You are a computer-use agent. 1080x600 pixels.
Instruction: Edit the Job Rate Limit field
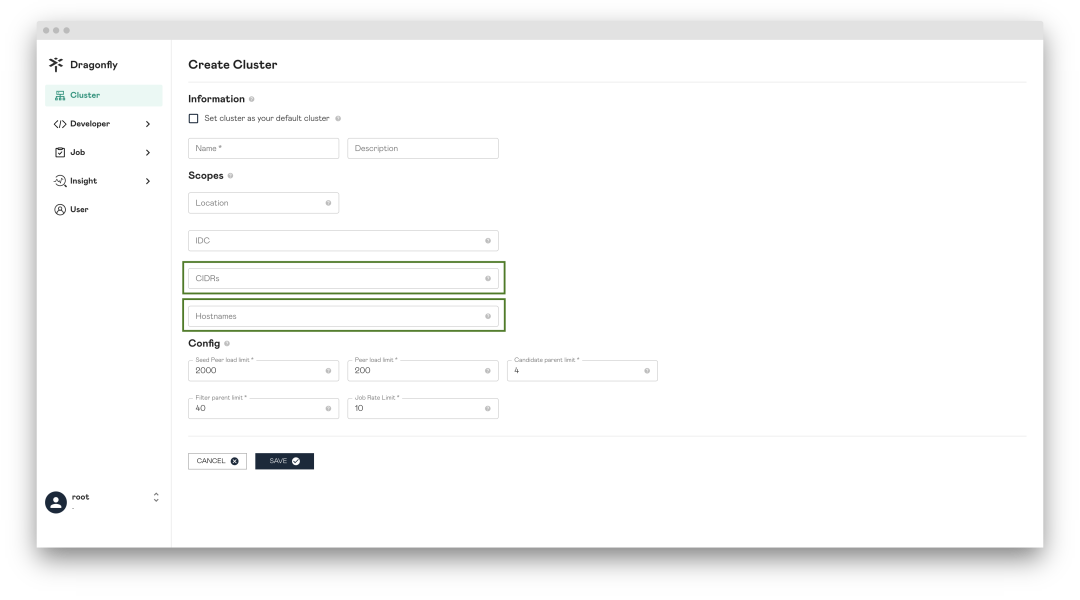point(423,408)
